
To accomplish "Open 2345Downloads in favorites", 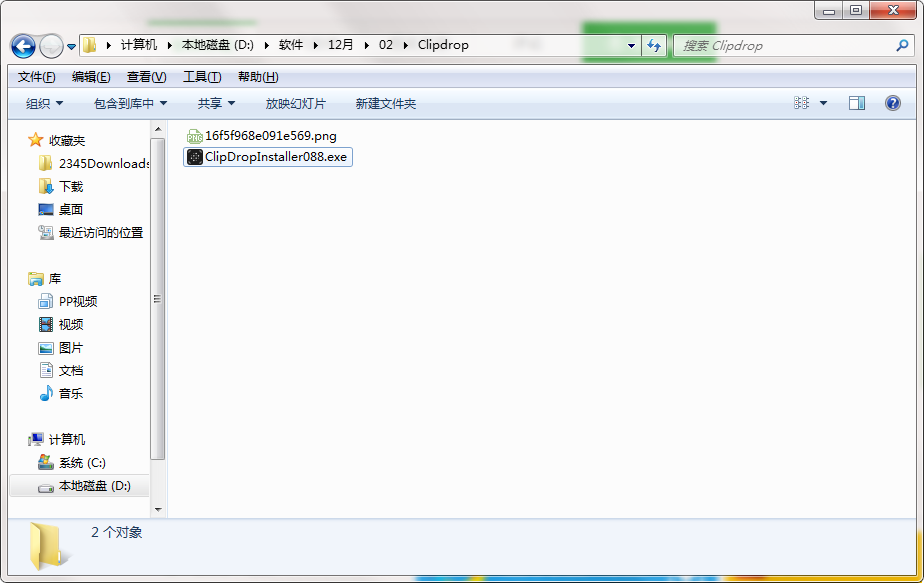I will point(104,163).
